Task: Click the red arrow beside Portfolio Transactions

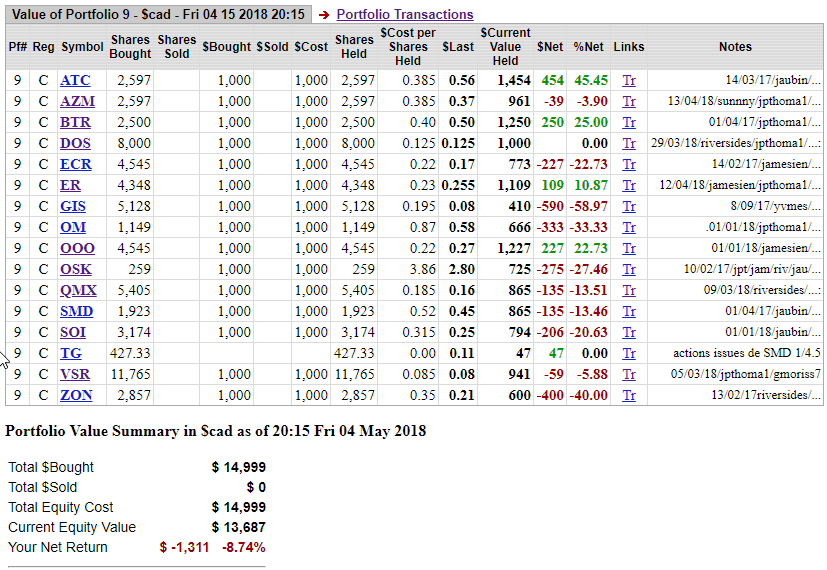Action: tap(324, 15)
